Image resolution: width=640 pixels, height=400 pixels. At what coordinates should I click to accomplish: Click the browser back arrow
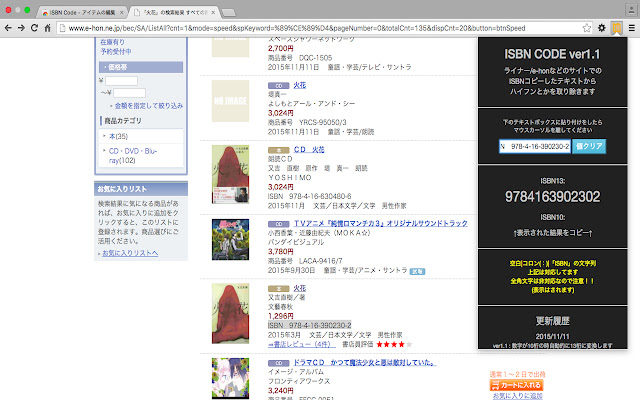pos(10,29)
